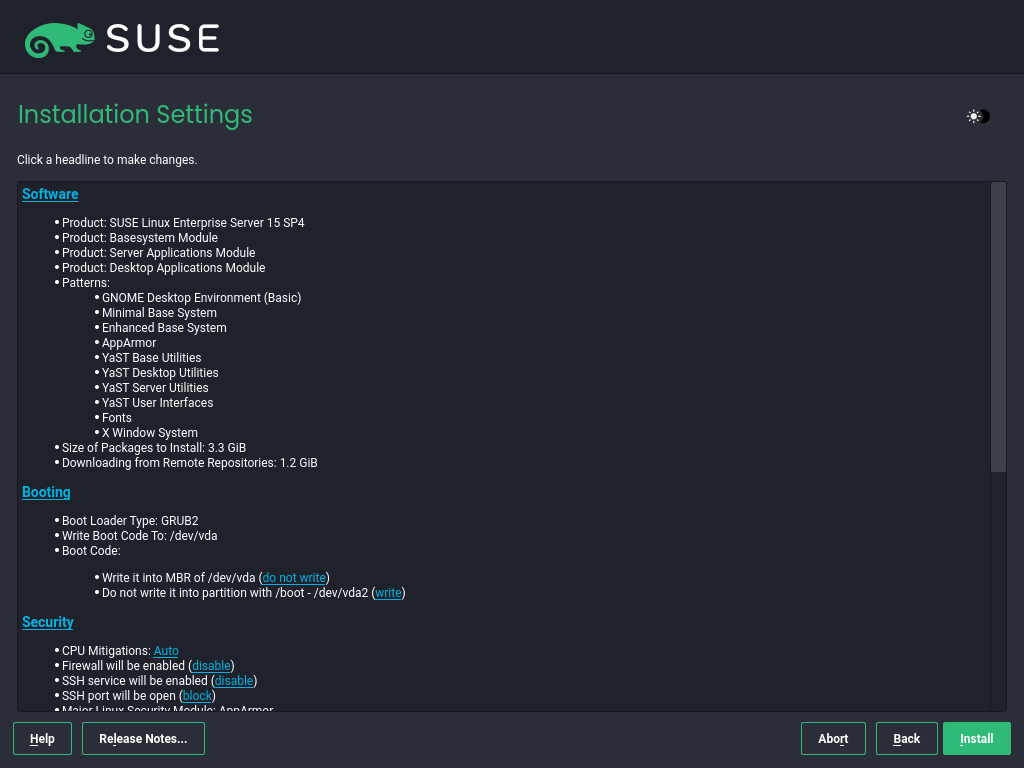
Task: Click empty scrollbar track below the handle
Action: pos(998,590)
